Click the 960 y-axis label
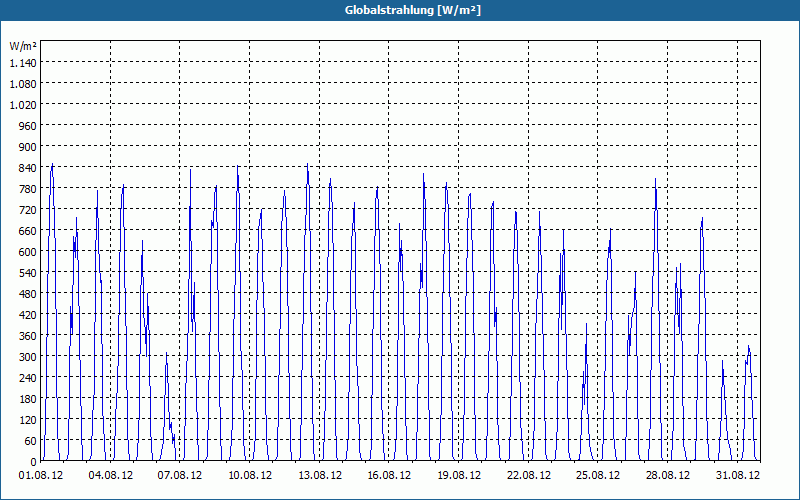800x500 pixels. (28, 126)
